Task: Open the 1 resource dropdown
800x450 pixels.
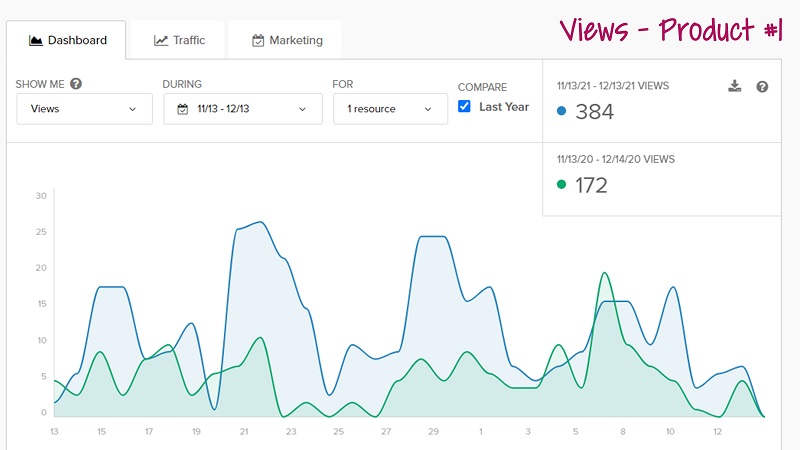Action: pyautogui.click(x=390, y=109)
